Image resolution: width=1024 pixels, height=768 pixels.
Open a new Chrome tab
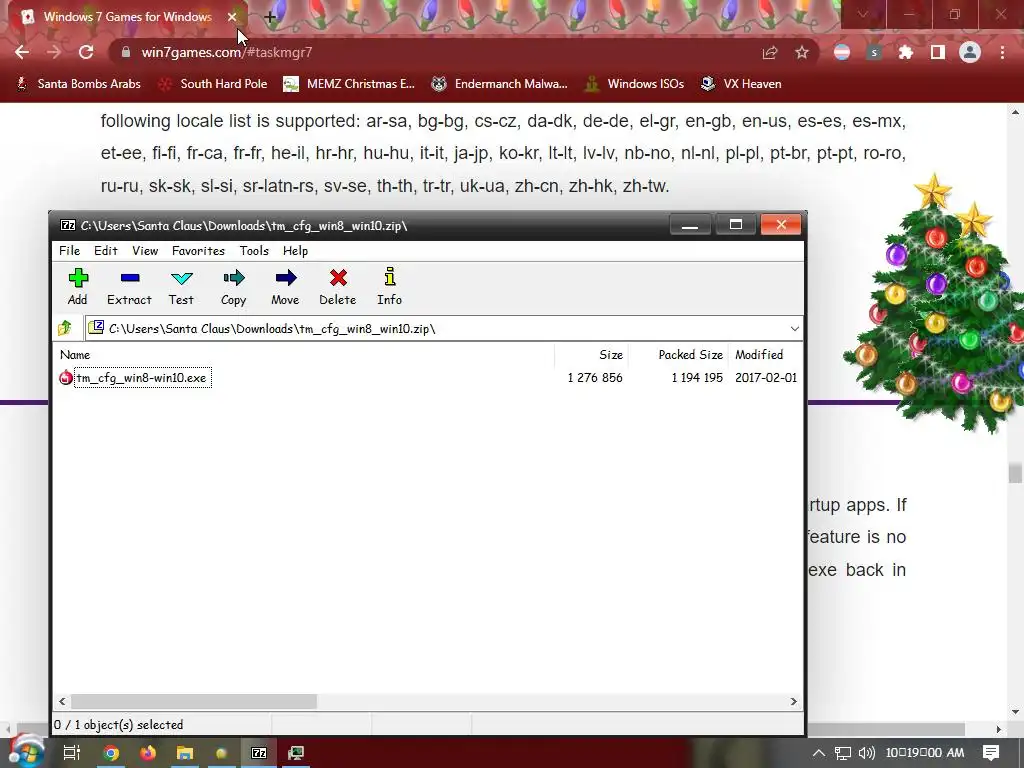[270, 18]
